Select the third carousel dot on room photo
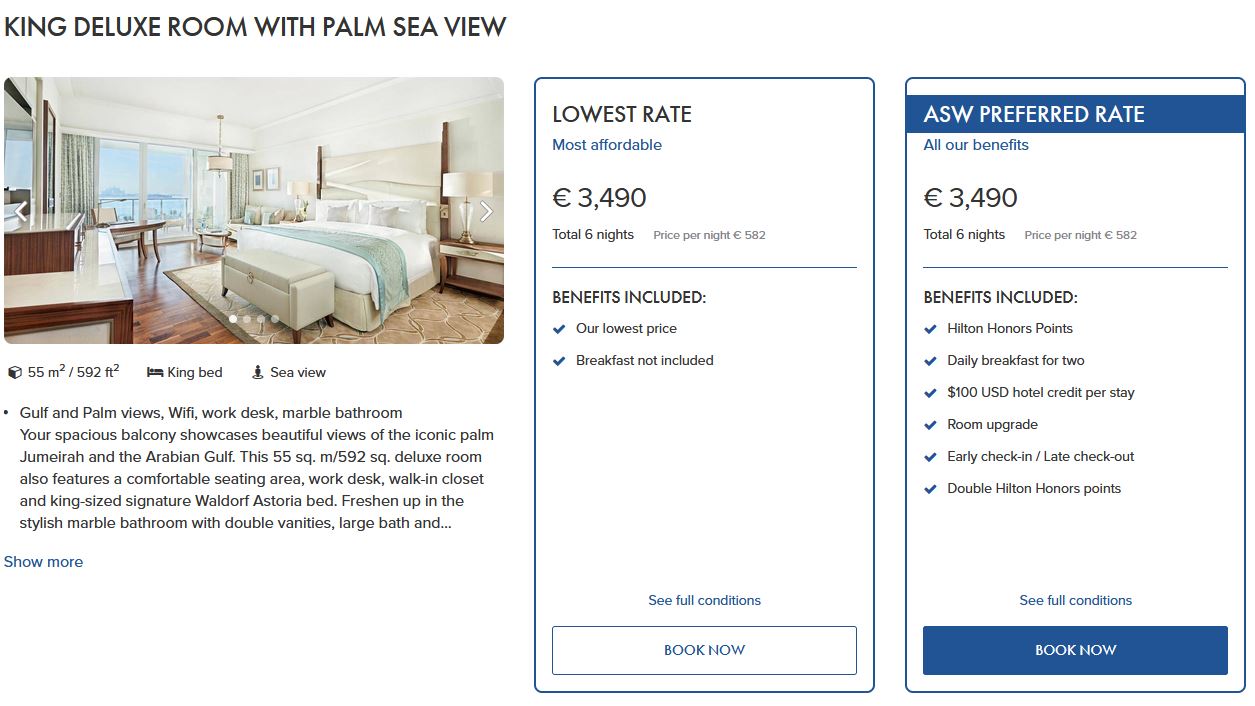 coord(261,319)
